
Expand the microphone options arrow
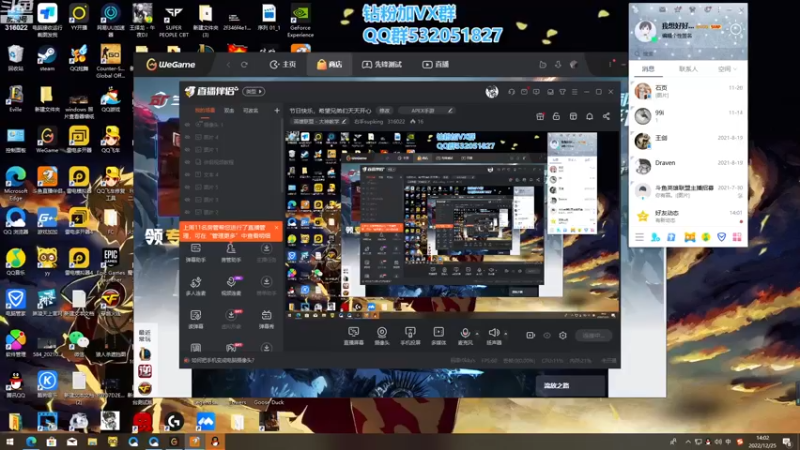pyautogui.click(x=477, y=334)
